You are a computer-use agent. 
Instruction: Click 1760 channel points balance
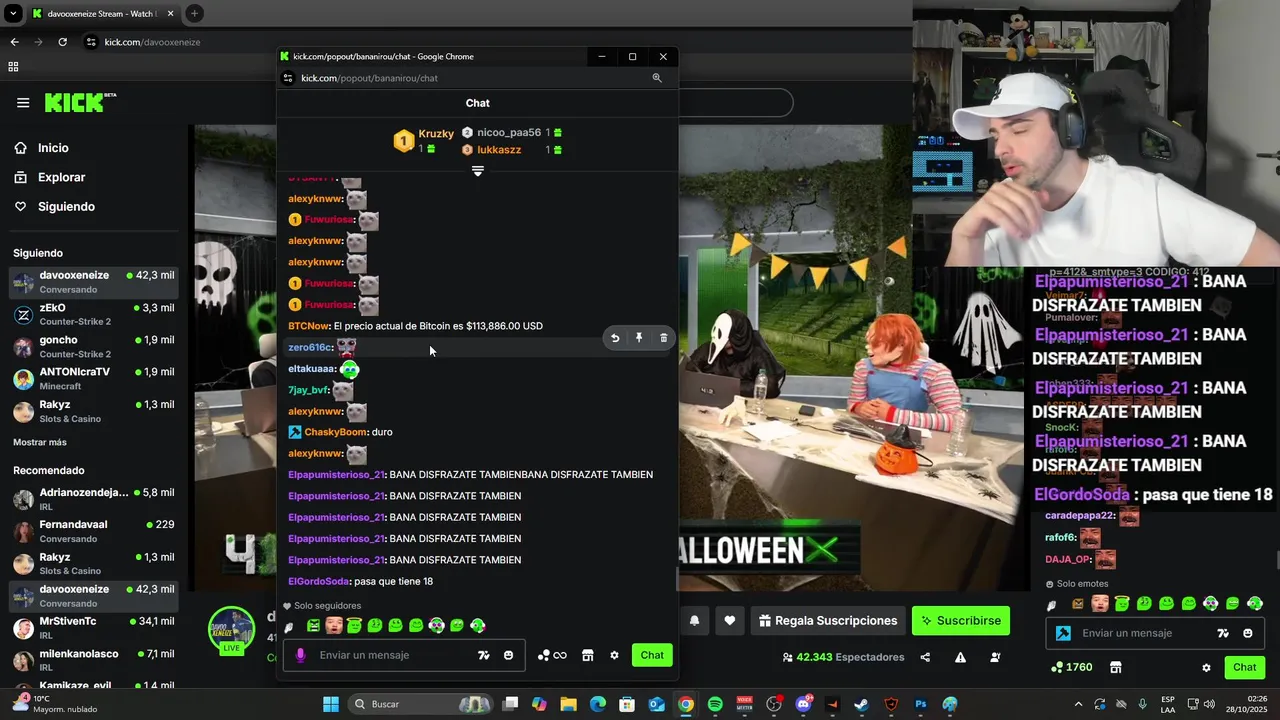1072,667
